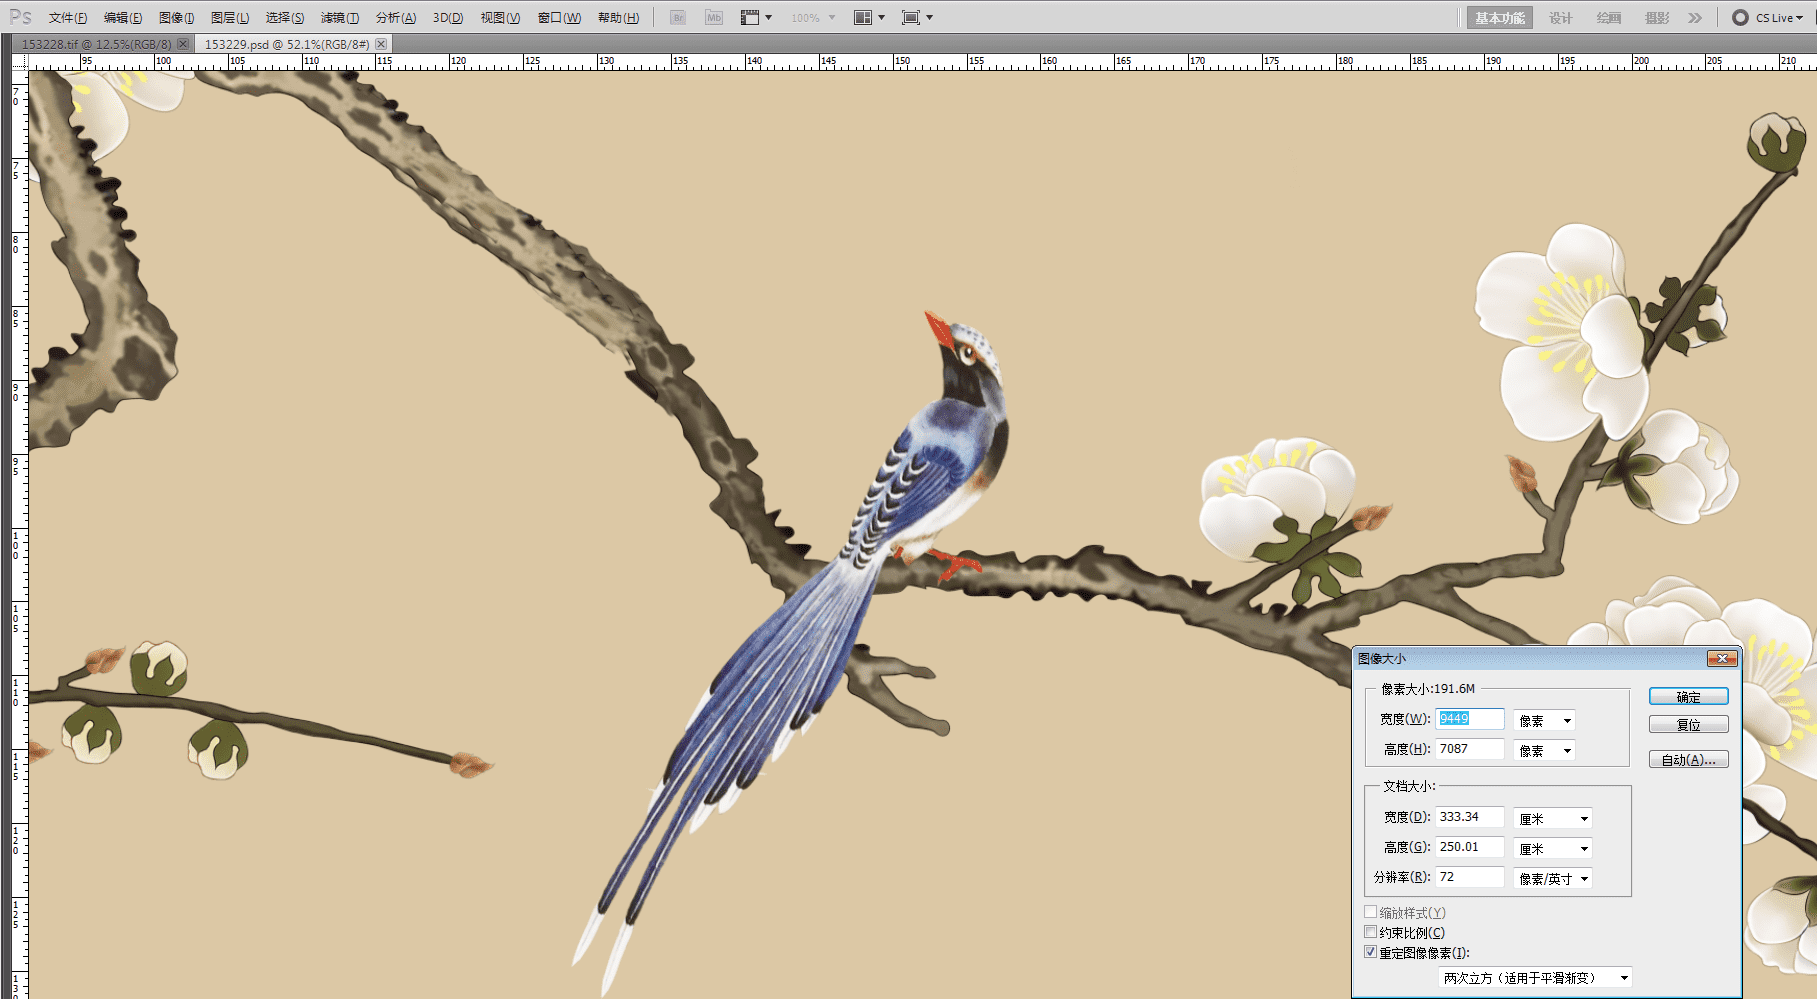Click the pixel 宽度(W) field showing 9449
This screenshot has width=1817, height=999.
point(1470,719)
